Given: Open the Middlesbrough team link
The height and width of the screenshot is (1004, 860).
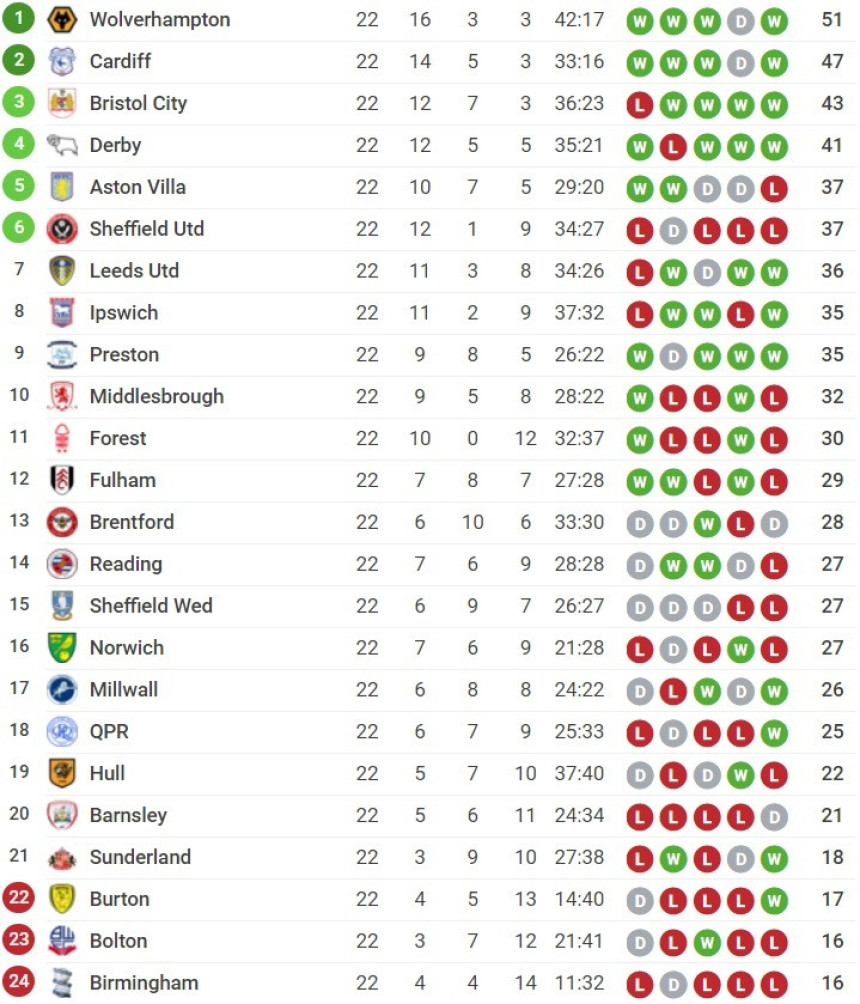Looking at the screenshot, I should (157, 396).
